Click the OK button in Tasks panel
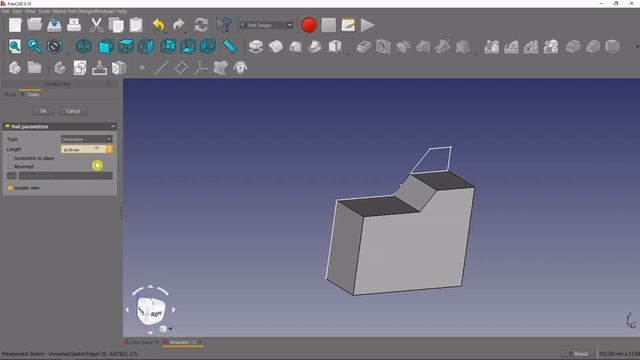The image size is (640, 360). 43,111
